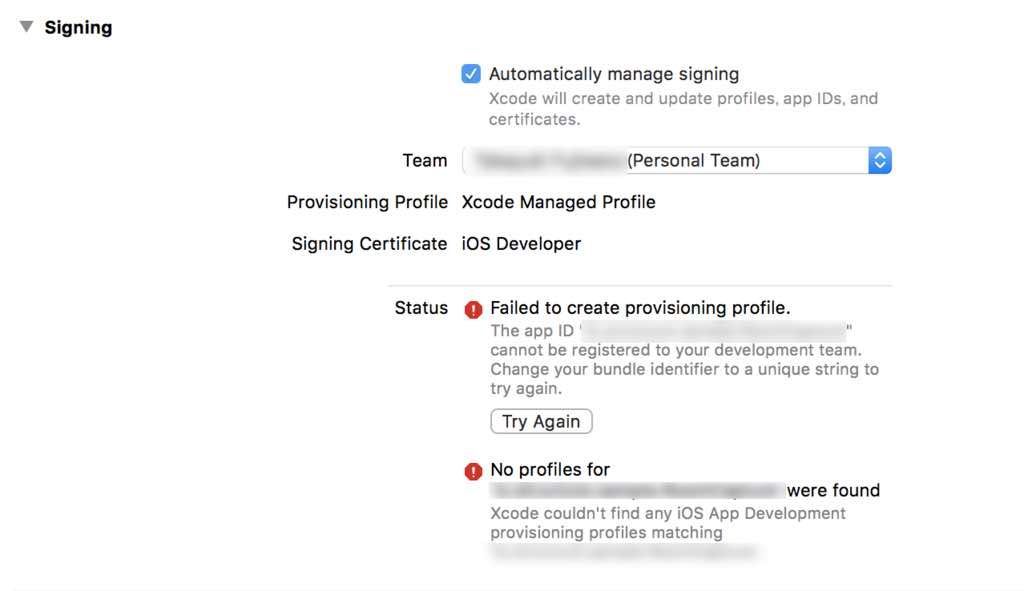This screenshot has width=1024, height=591.
Task: Click "Xcode couldn't find any iOS App Development" text
Action: pyautogui.click(x=667, y=513)
